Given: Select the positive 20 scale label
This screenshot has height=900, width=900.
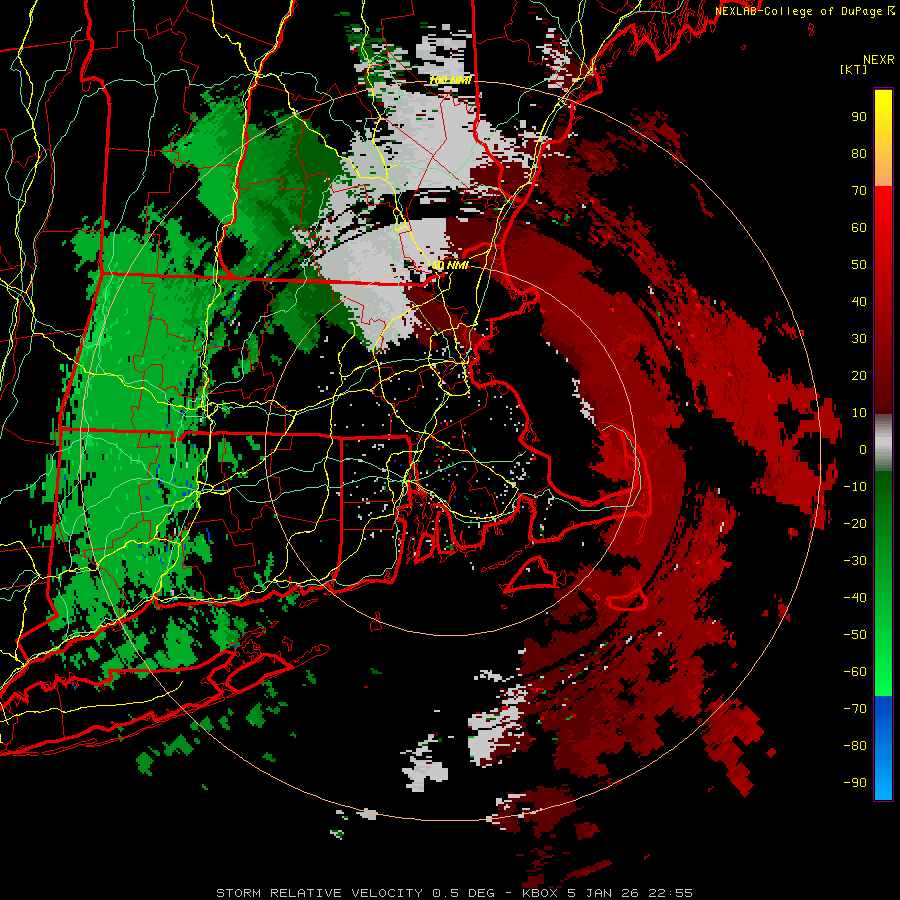Looking at the screenshot, I should 859,375.
